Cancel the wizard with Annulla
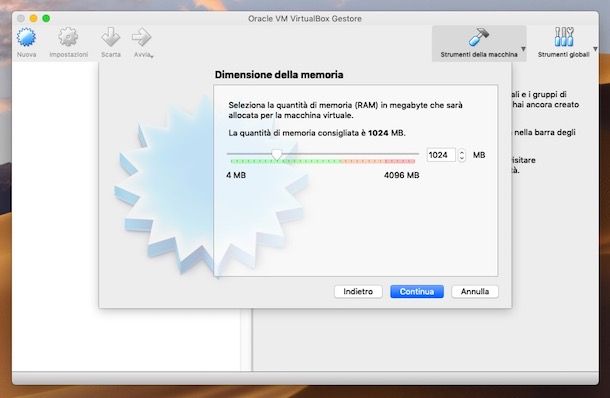 coord(475,291)
